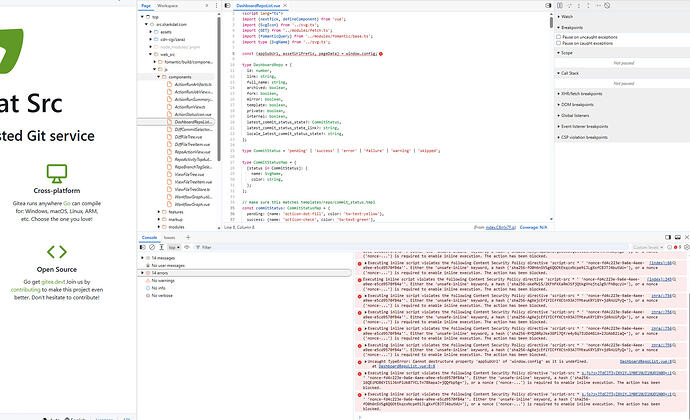Click the pause/resume script execution icon
The image size is (690, 420).
560,6
